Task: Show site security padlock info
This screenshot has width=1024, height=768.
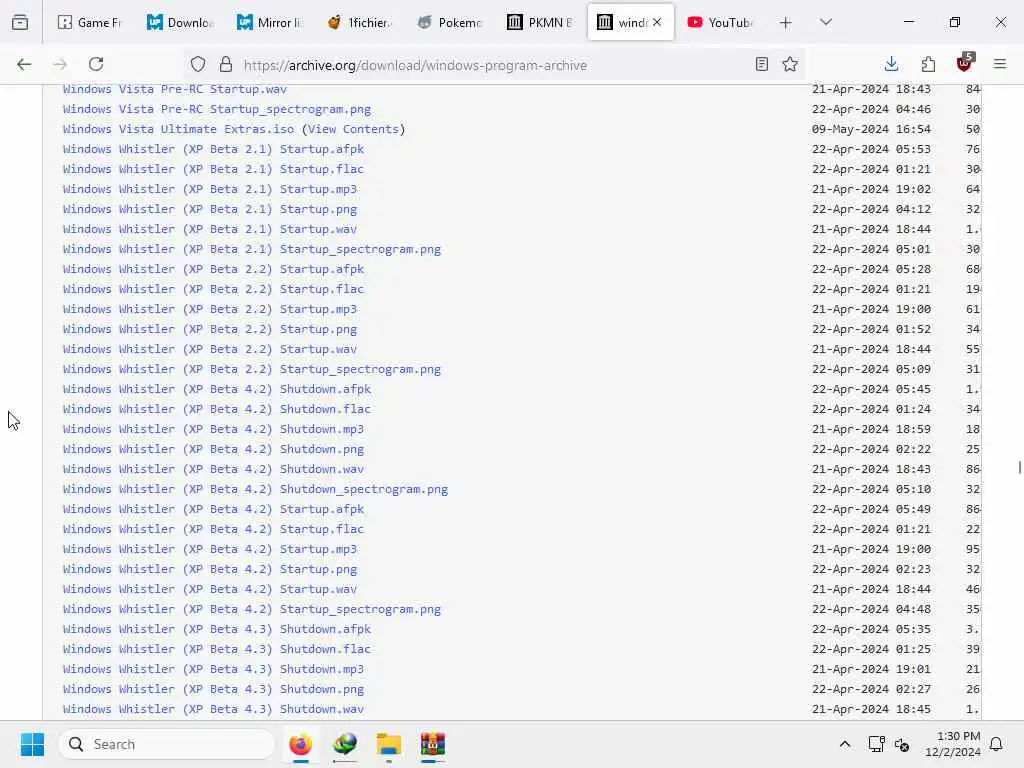Action: [226, 64]
